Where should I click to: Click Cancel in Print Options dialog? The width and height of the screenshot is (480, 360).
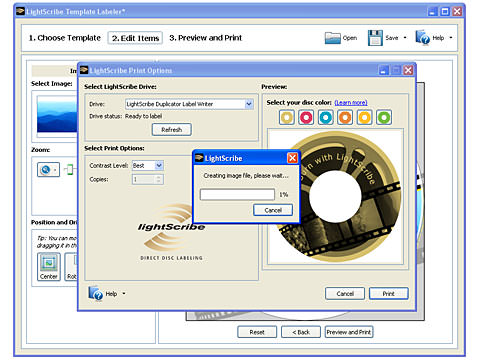coord(345,294)
